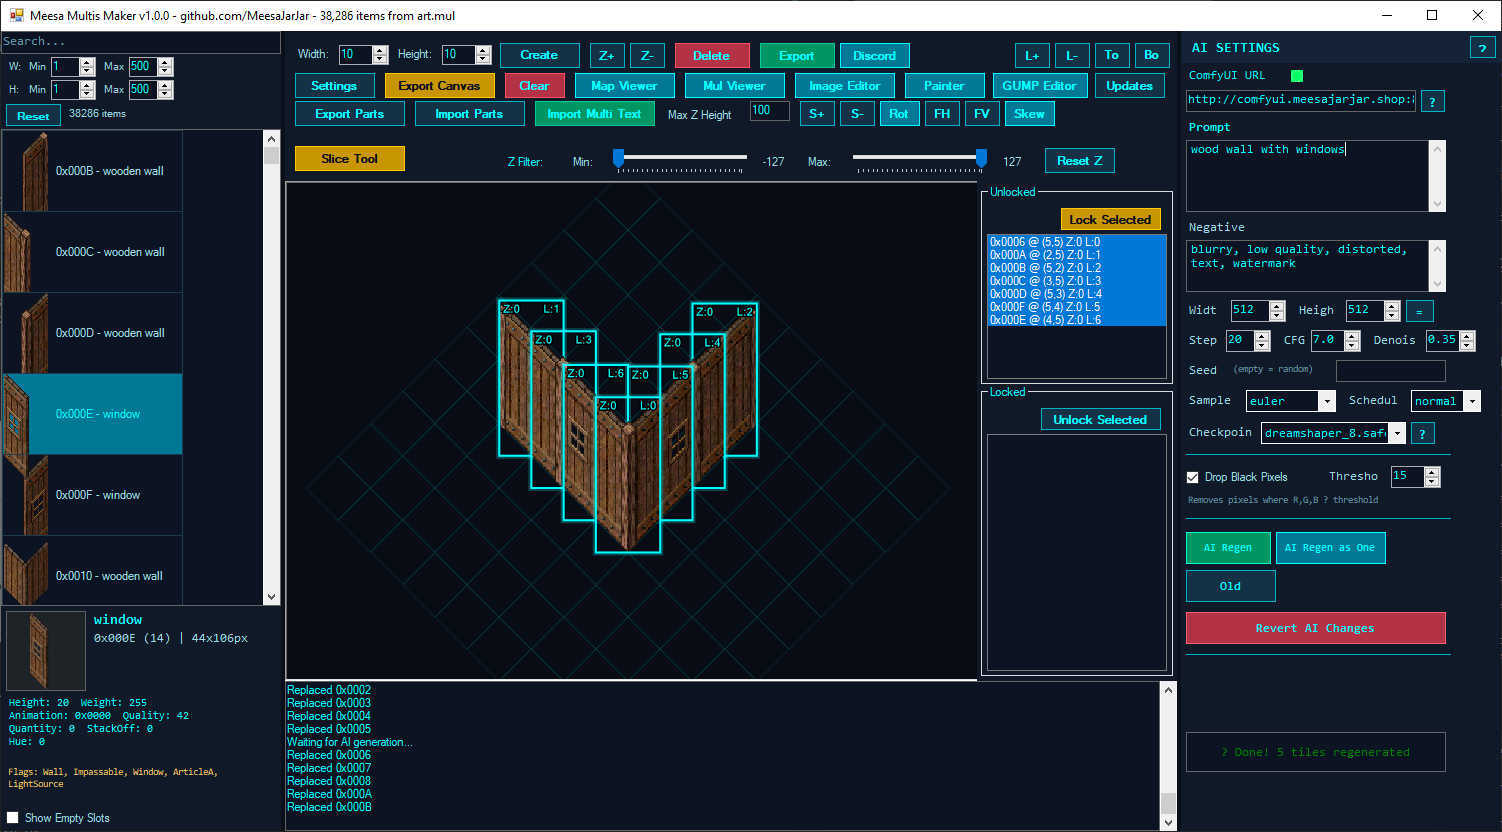Enable Show Empty Slots checkbox
This screenshot has height=832, width=1502.
(x=13, y=818)
